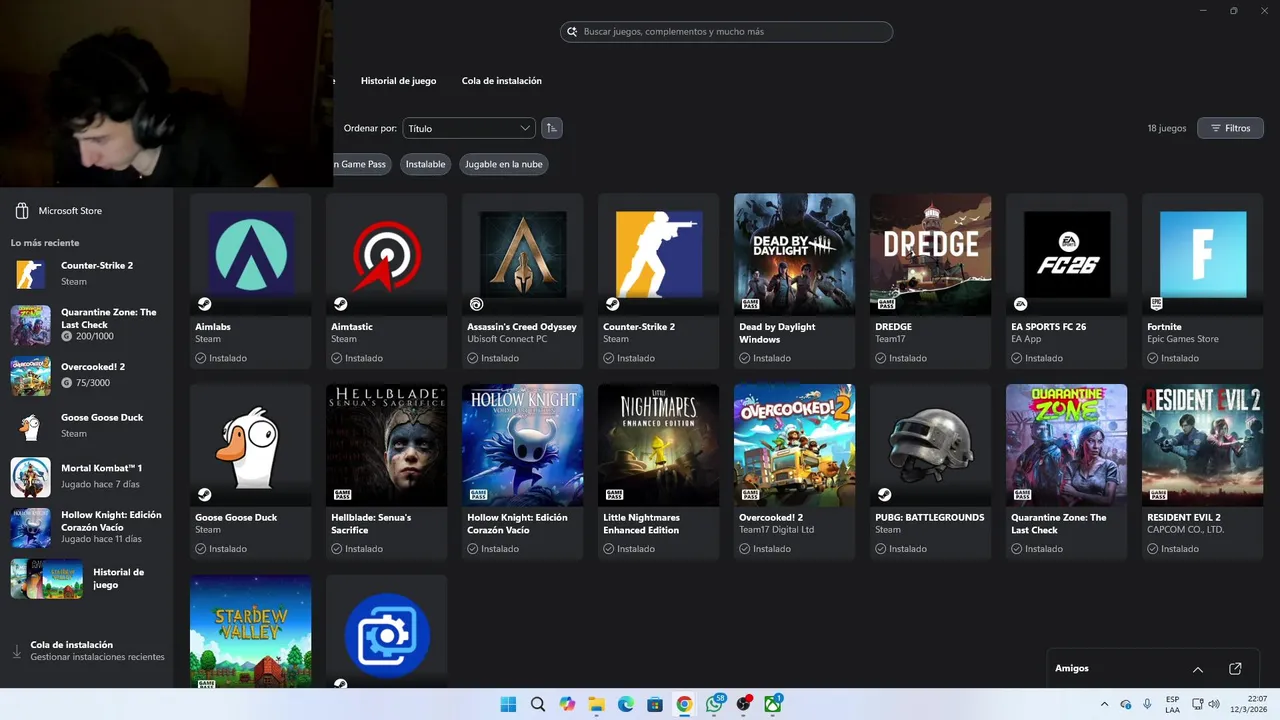Click the Windows Start button
This screenshot has height=720, width=1280.
point(508,704)
